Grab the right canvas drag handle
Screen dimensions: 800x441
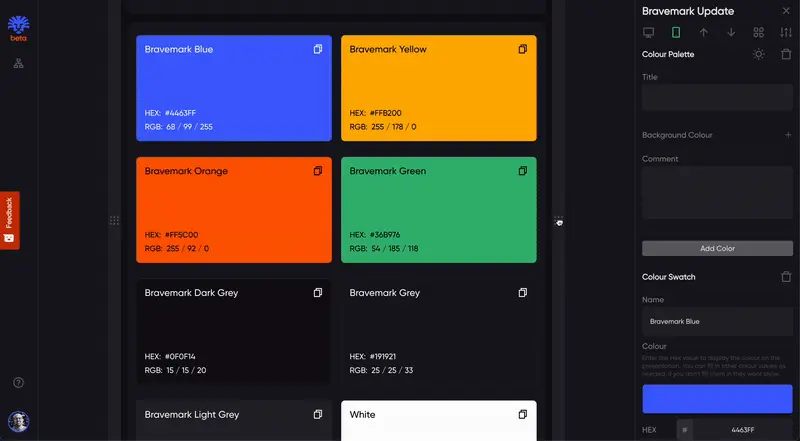pos(559,220)
